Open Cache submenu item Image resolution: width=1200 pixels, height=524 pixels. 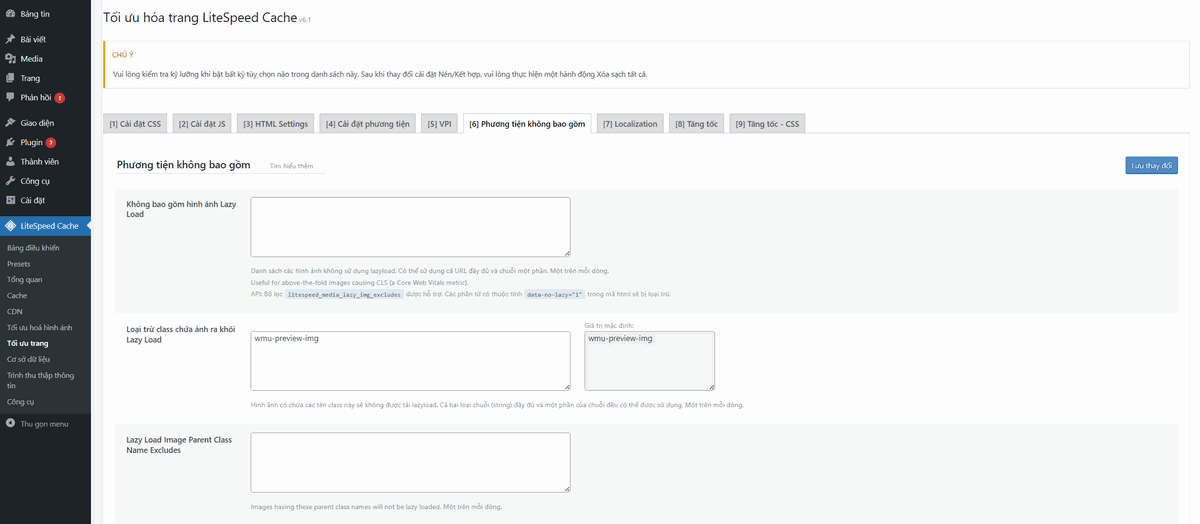17,296
